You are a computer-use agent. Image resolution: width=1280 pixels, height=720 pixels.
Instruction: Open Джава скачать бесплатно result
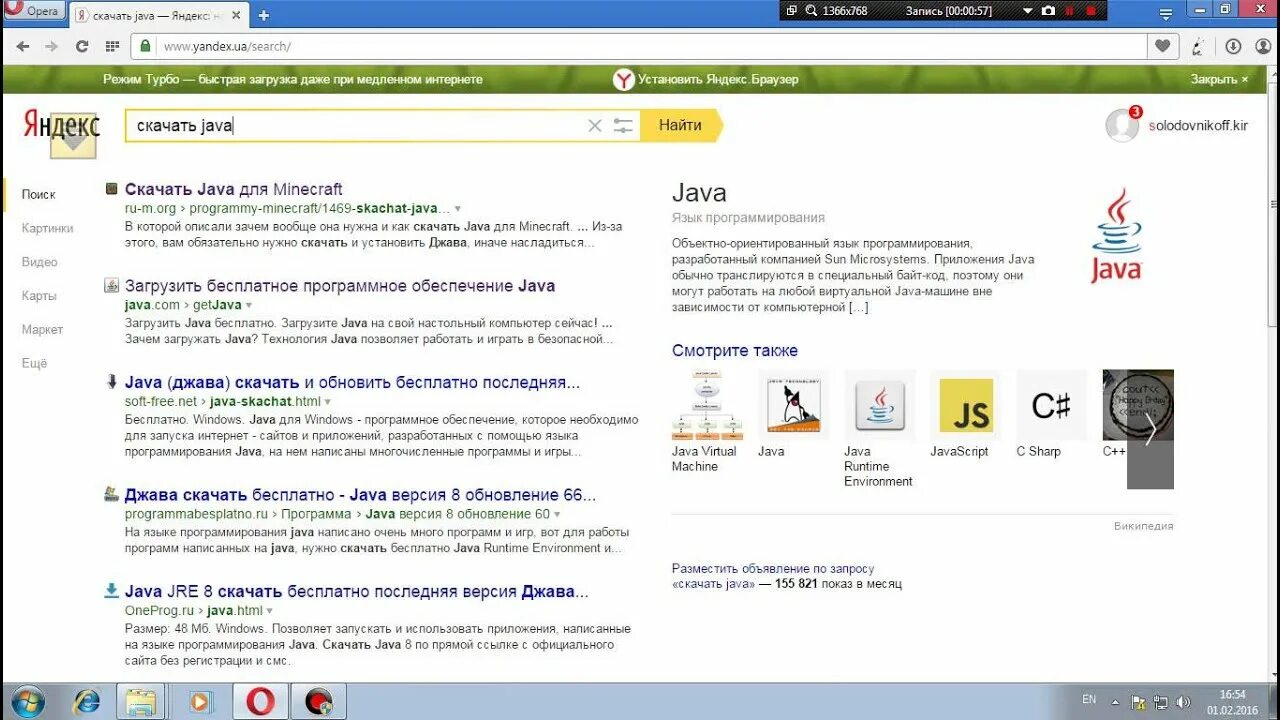click(x=360, y=495)
